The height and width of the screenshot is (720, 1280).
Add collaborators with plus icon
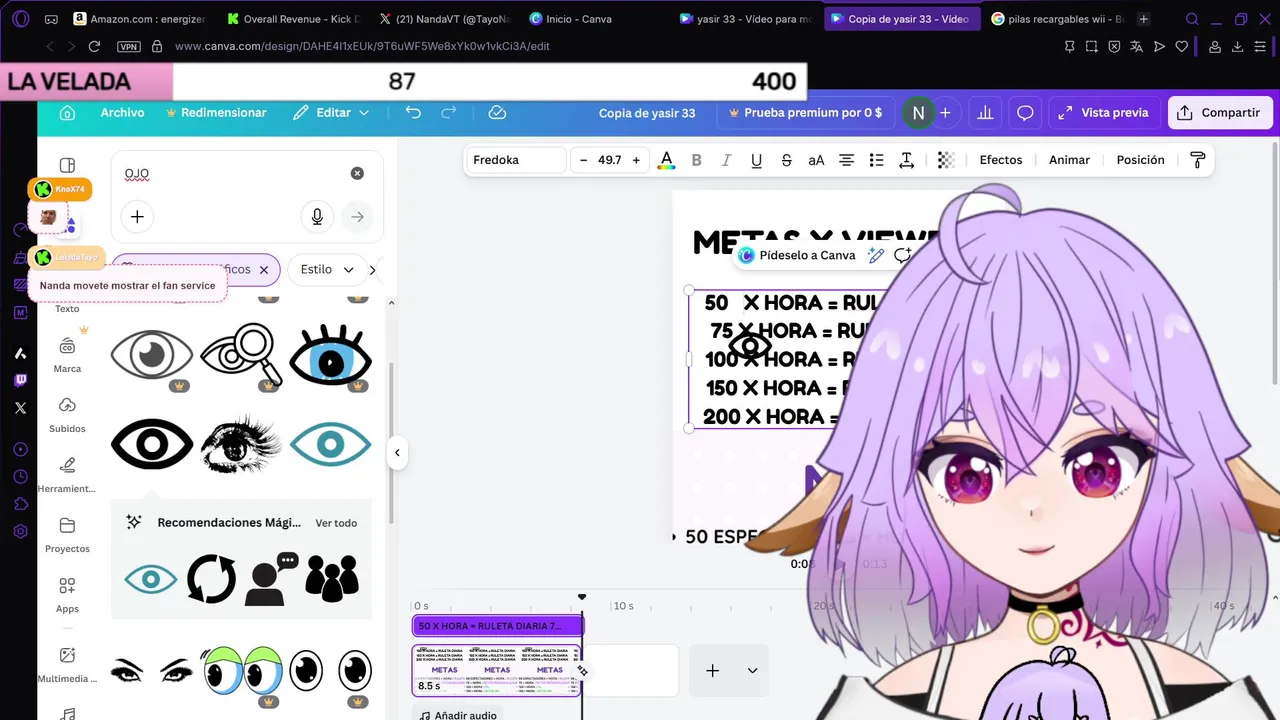[x=945, y=113]
